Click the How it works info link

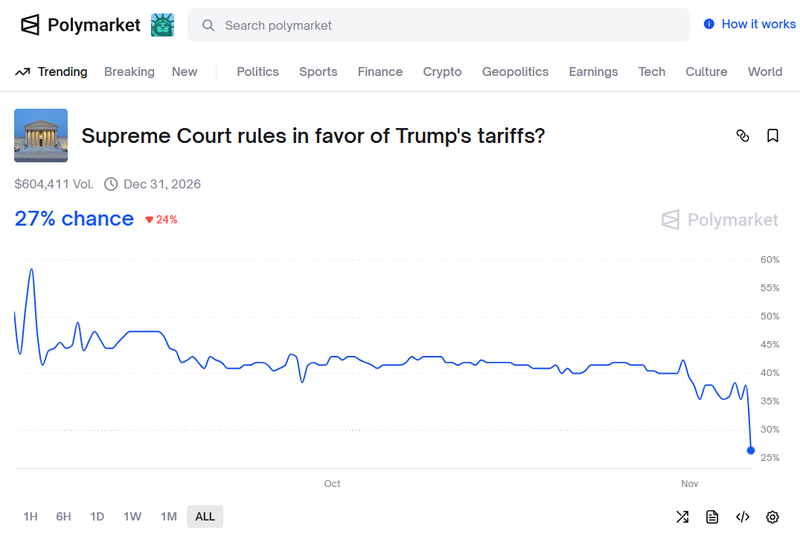[x=750, y=24]
